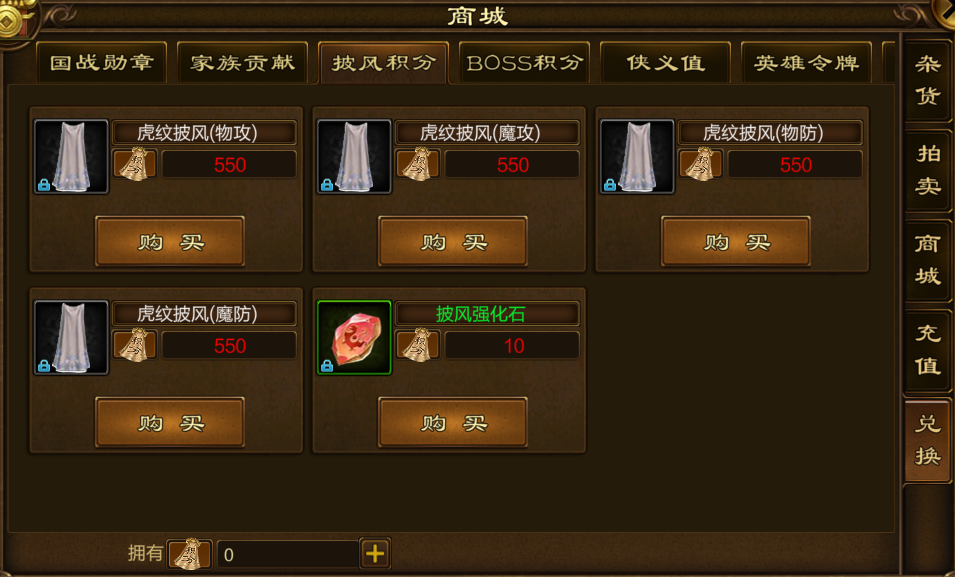This screenshot has height=577, width=955.
Task: Click points currency icon under 披风强化石
Action: tap(418, 345)
